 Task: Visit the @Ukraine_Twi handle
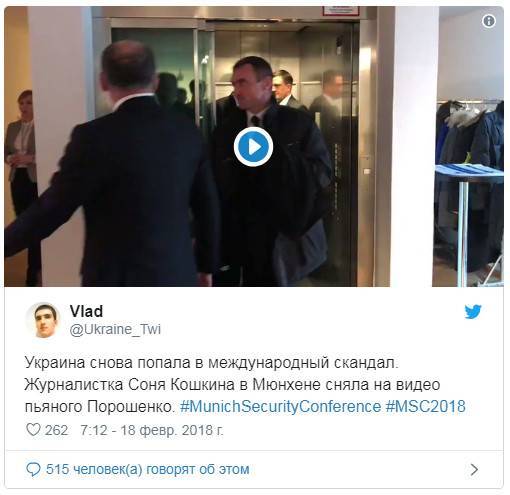[x=115, y=329]
